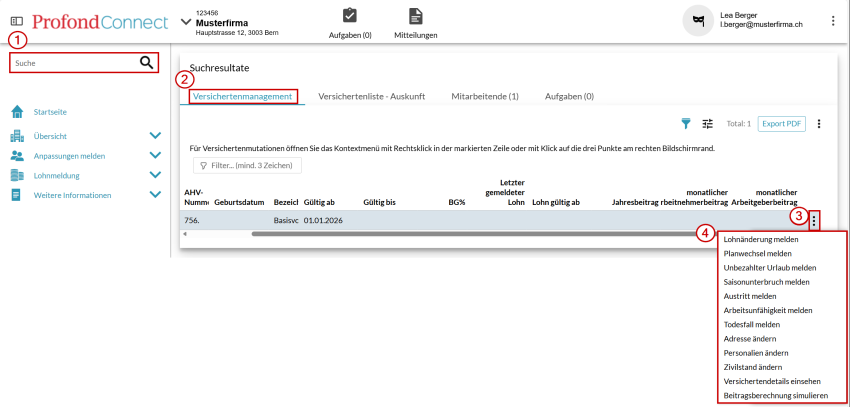
Task: Switch to the Versichertenmanagement tab
Action: [x=243, y=96]
